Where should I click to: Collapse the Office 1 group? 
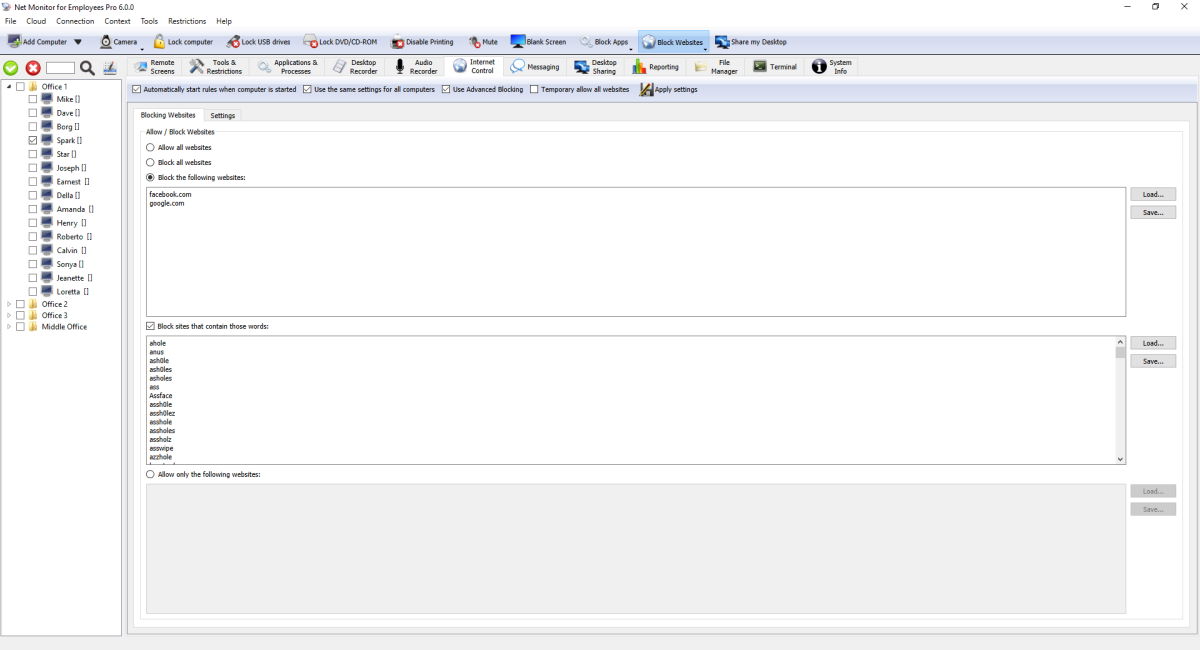[x=8, y=86]
